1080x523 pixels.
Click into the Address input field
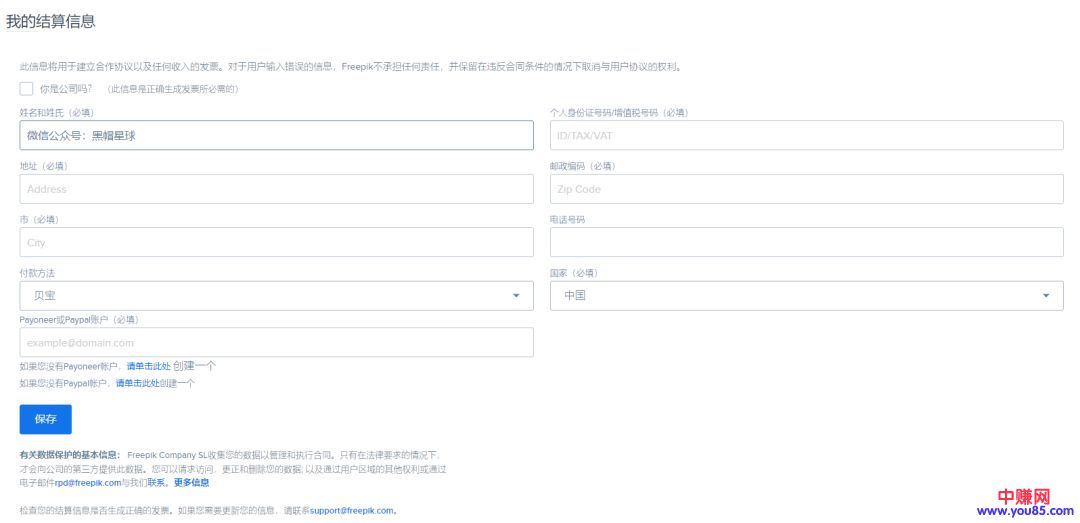(276, 189)
